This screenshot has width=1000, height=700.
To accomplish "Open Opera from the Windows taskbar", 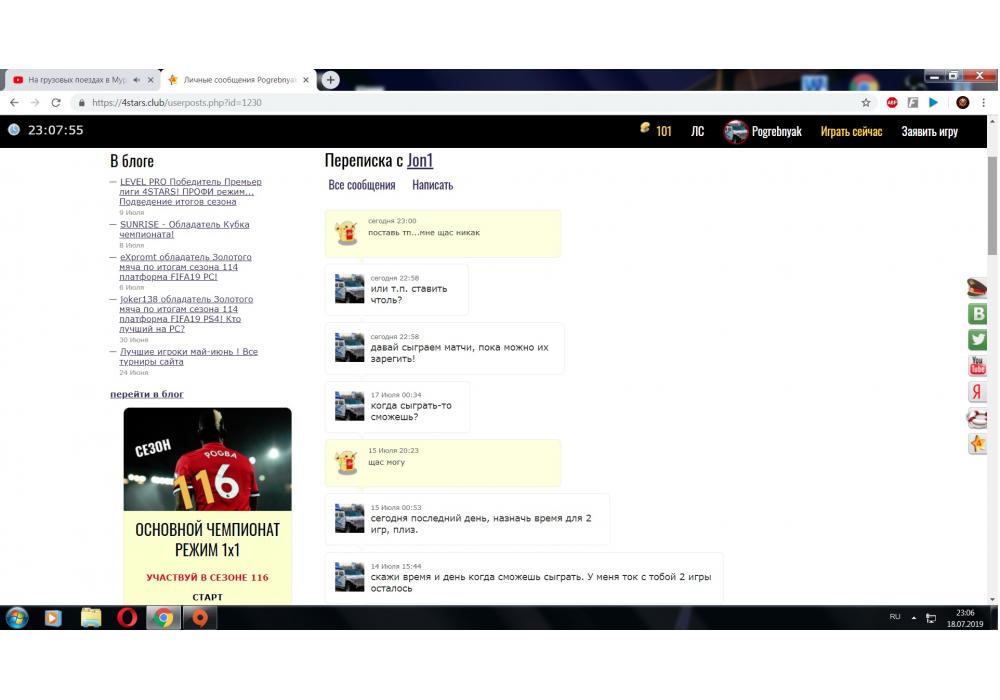I will (x=127, y=618).
